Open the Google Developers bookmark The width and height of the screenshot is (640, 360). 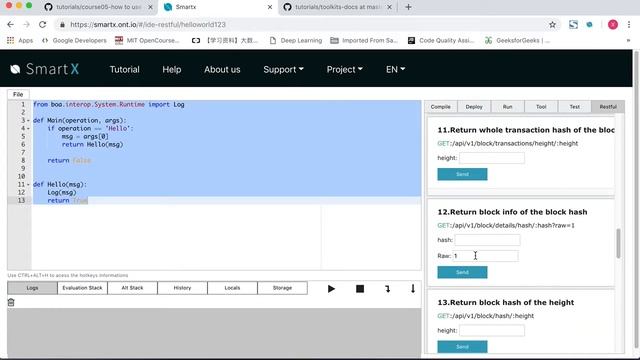[x=74, y=40]
